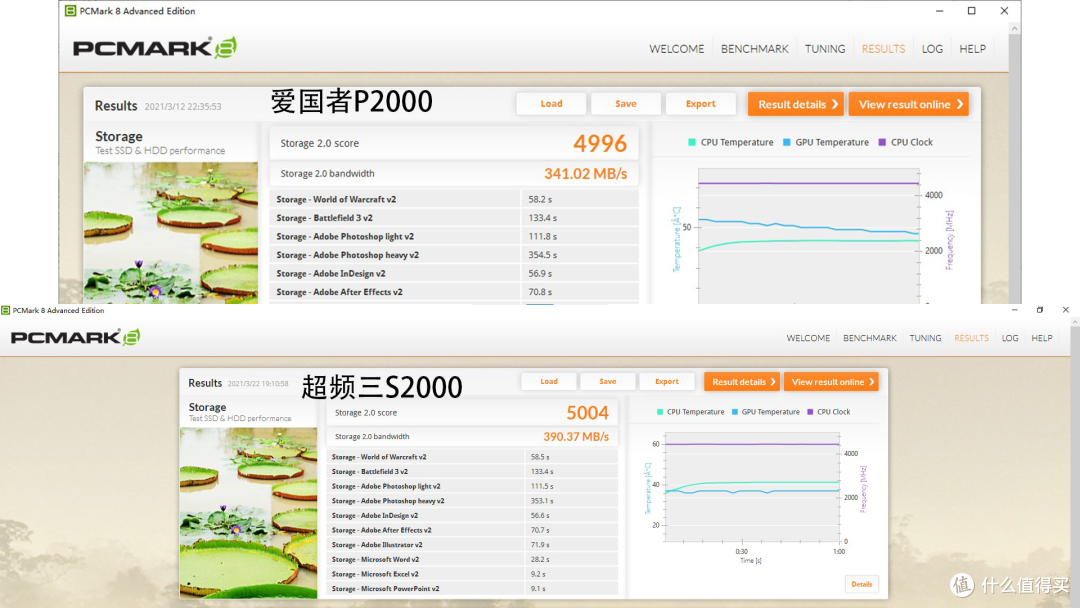Click top result timestamp 2021/3/12 22:35:53
1080x608 pixels.
pos(183,107)
